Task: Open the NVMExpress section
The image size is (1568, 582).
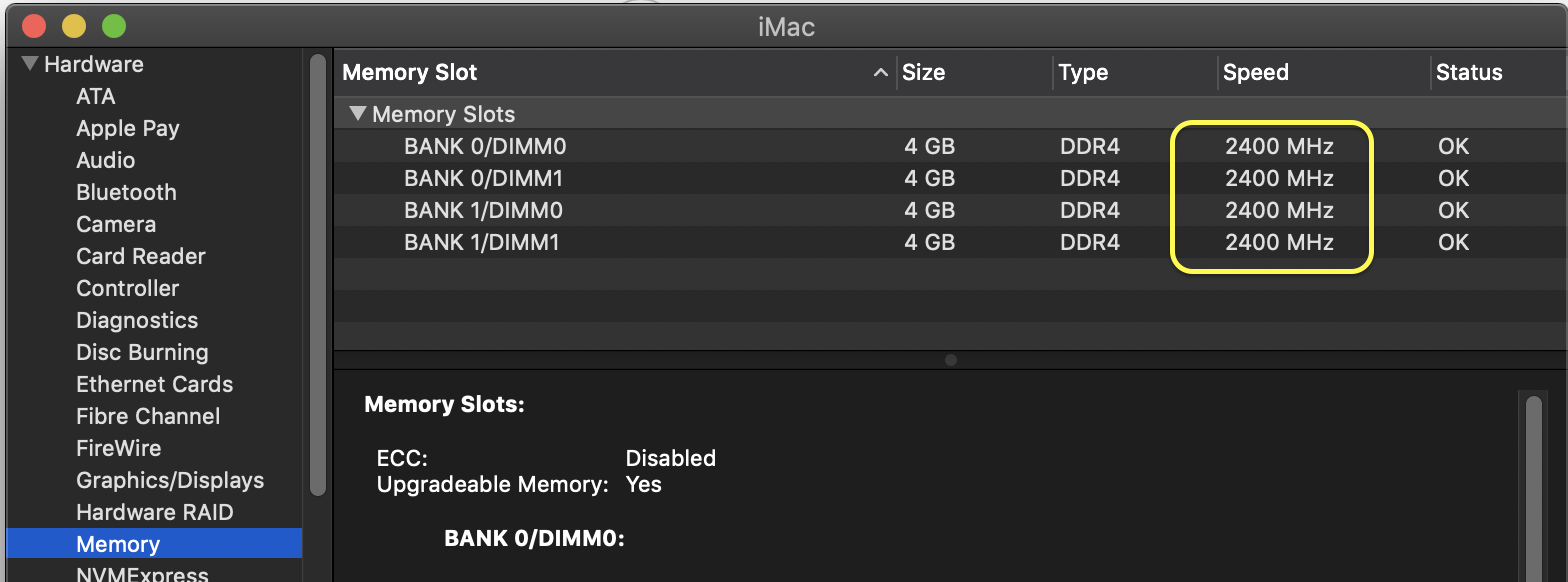Action: point(142,574)
